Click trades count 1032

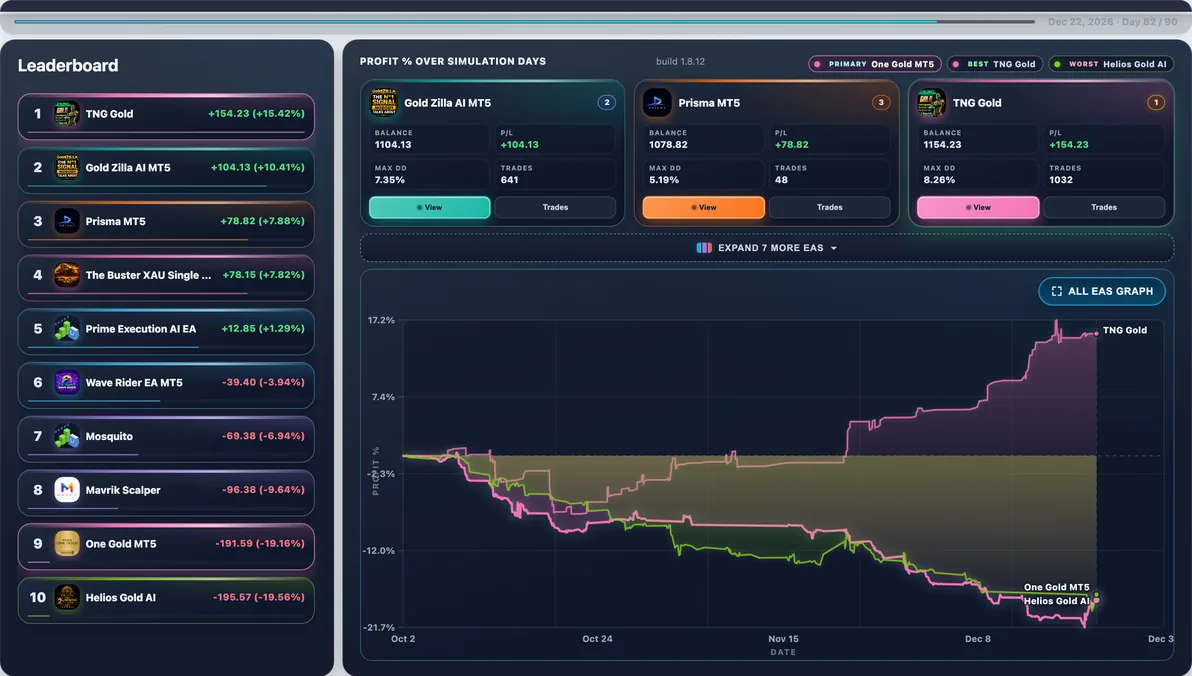pyautogui.click(x=1060, y=180)
